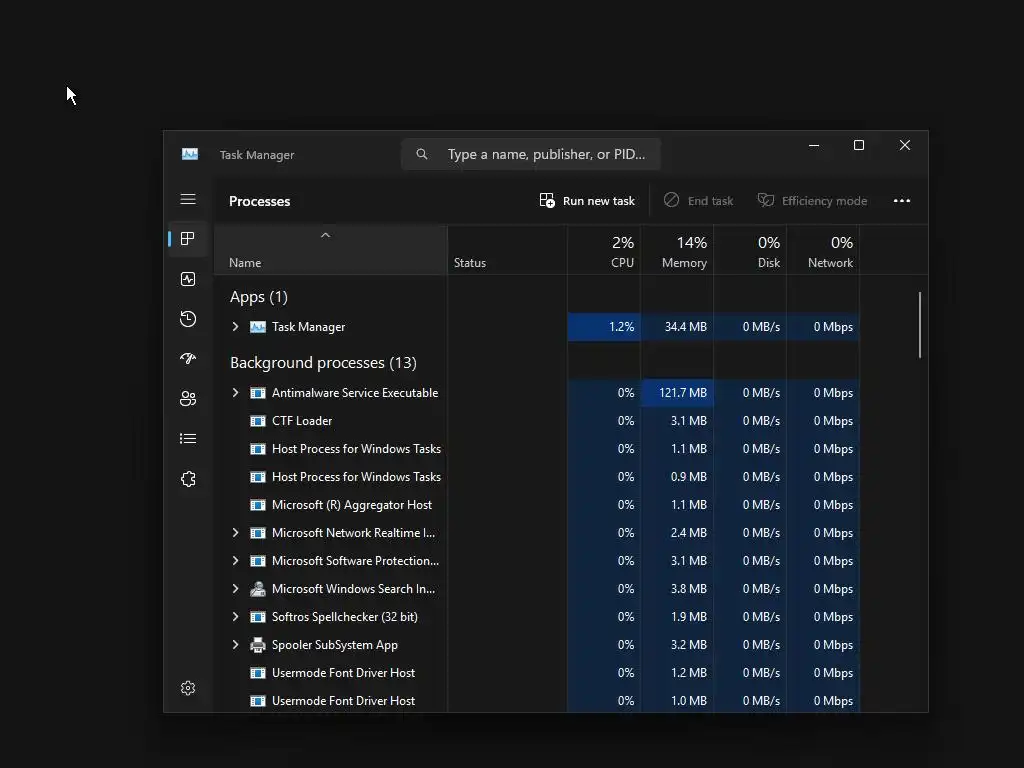Image resolution: width=1024 pixels, height=768 pixels.
Task: Click the 3.2 MB memory cell
Action: (x=677, y=645)
